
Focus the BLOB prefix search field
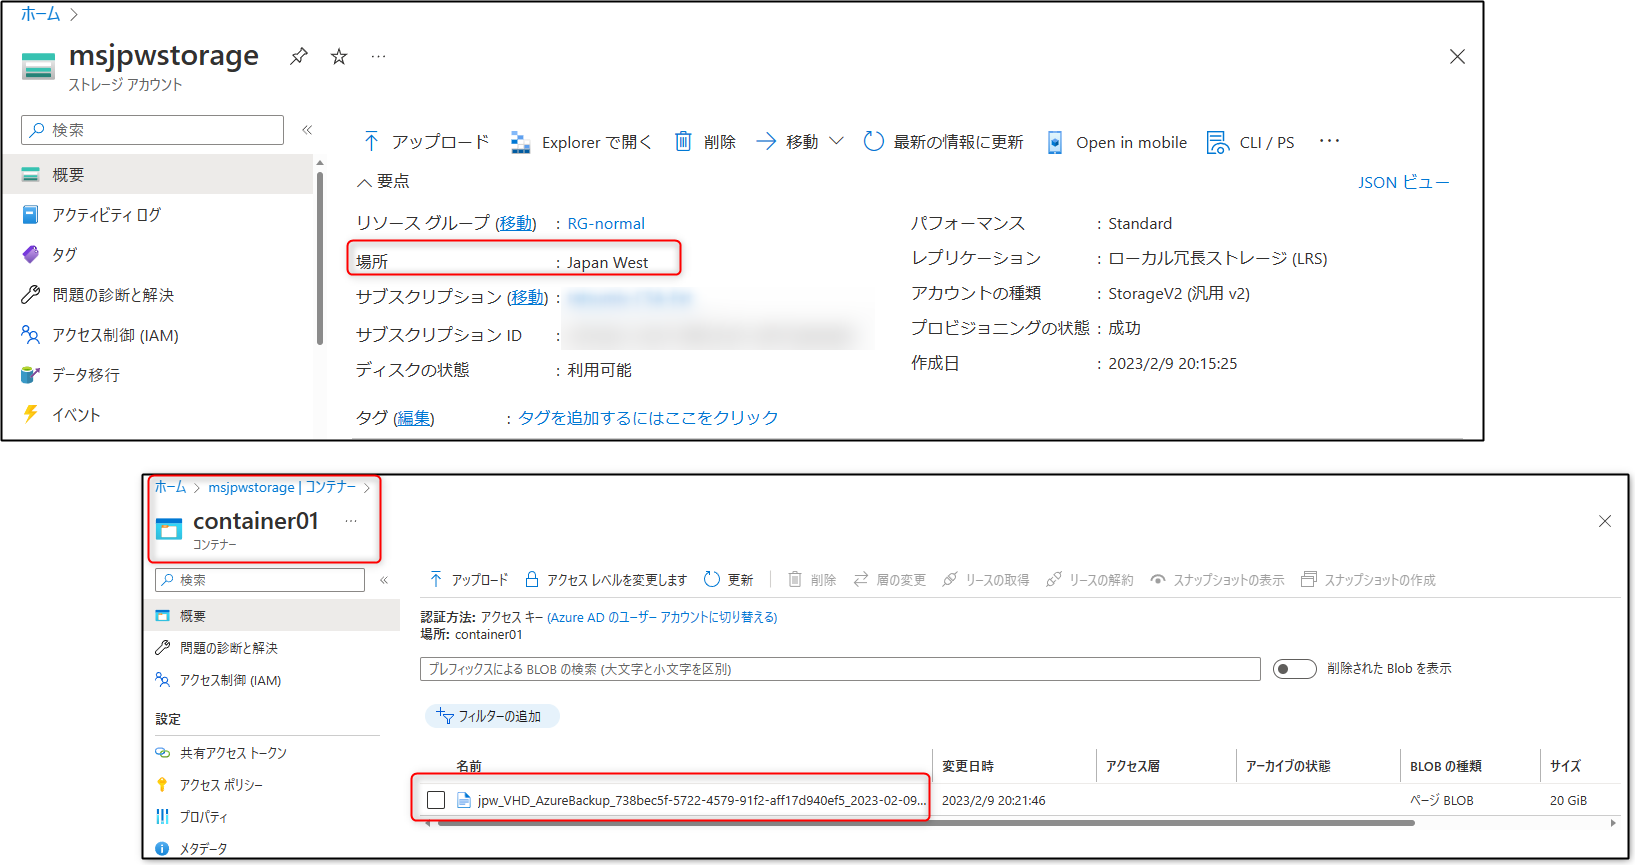pos(840,669)
